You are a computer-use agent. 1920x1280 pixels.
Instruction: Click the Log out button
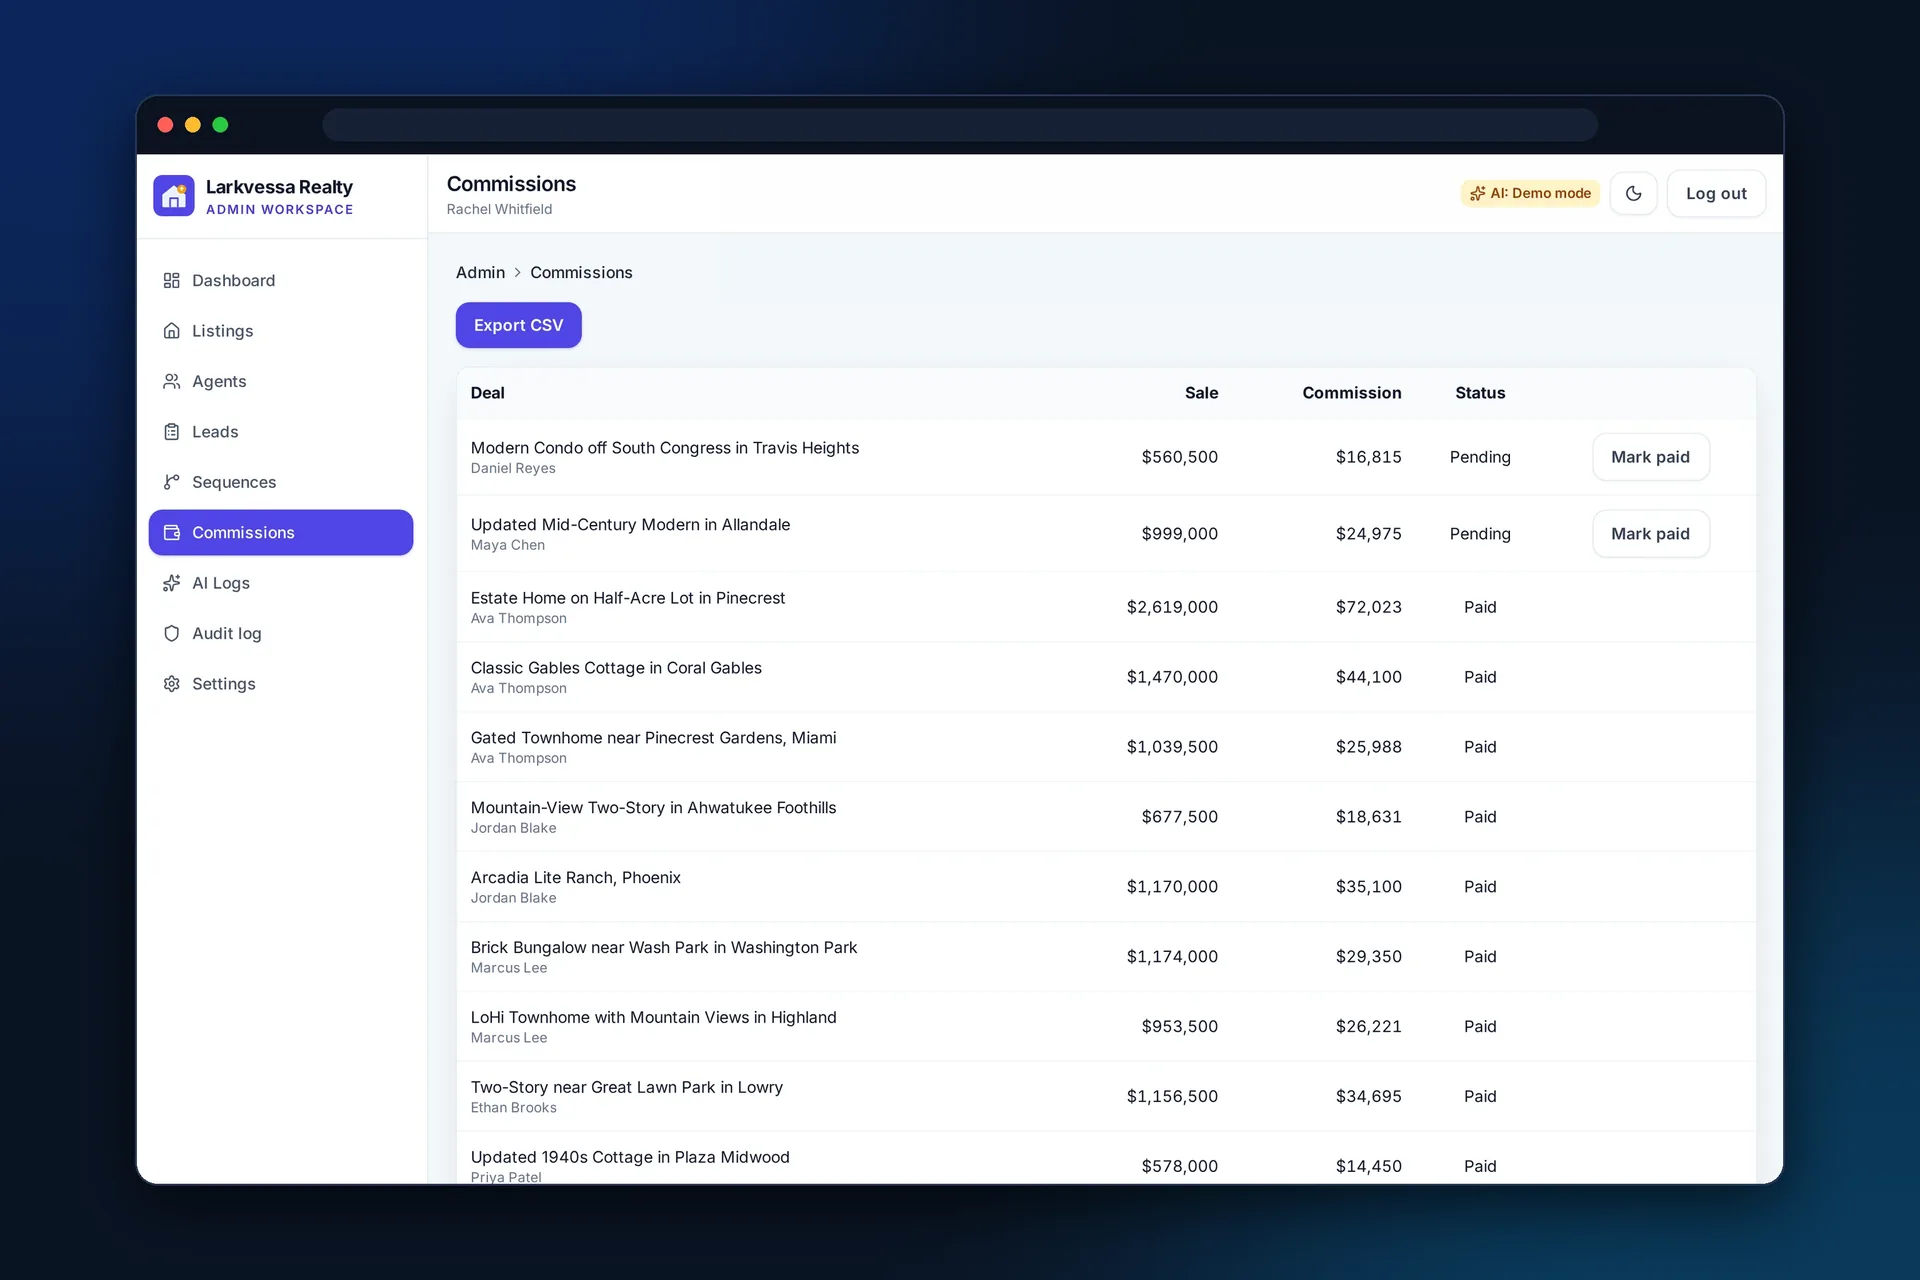1716,194
